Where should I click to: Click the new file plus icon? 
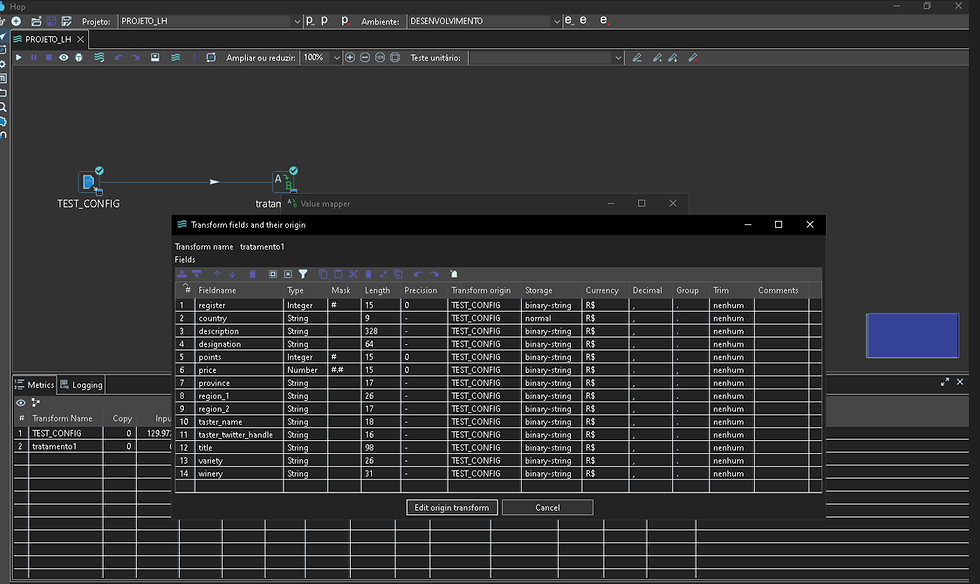[16, 21]
